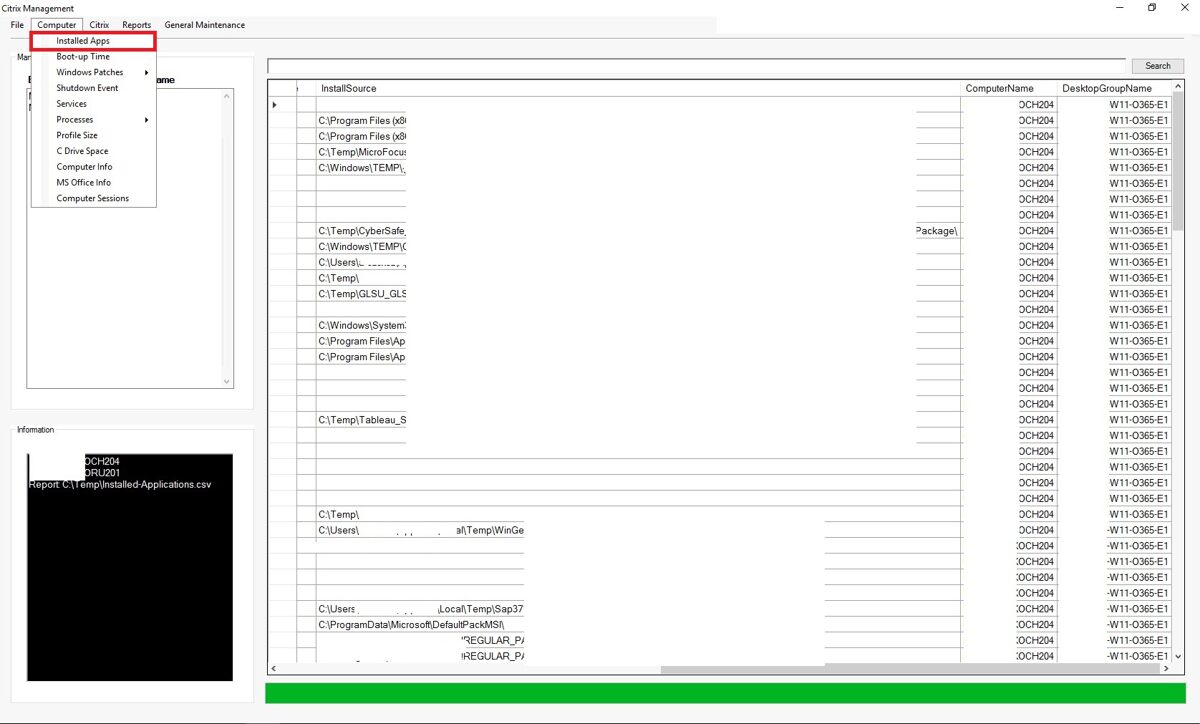Click the grid horizontal scrollbar thumb
Viewport: 1200px width, 724px height.
pyautogui.click(x=908, y=669)
